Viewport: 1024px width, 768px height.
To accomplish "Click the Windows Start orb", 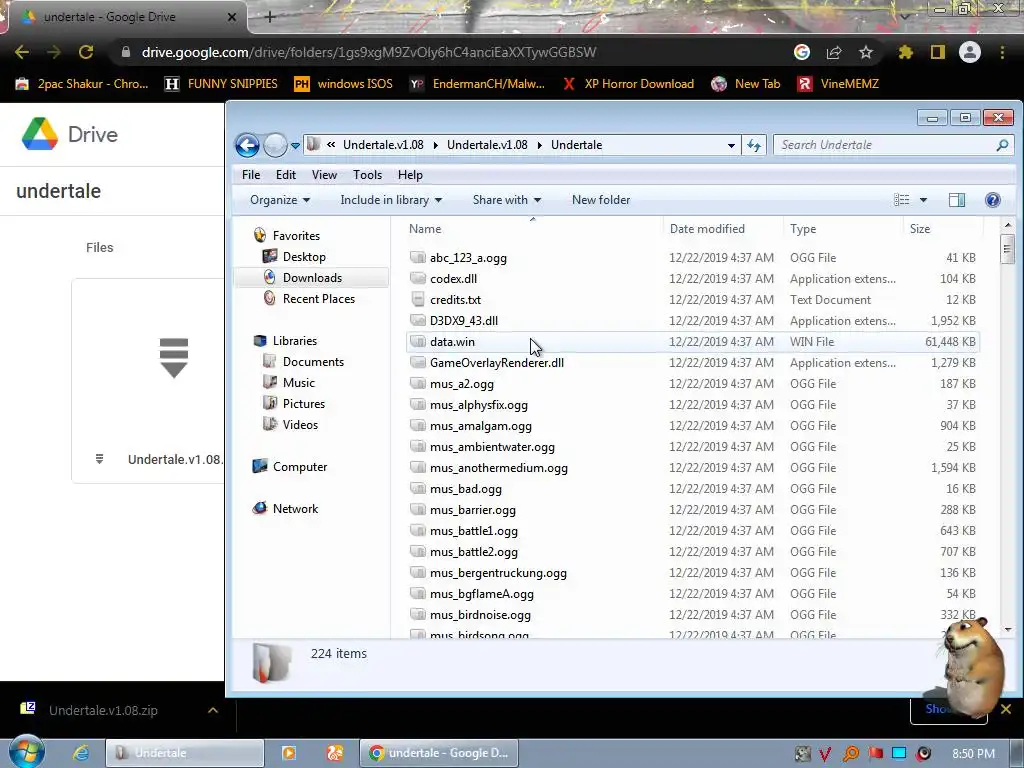I will pyautogui.click(x=26, y=752).
